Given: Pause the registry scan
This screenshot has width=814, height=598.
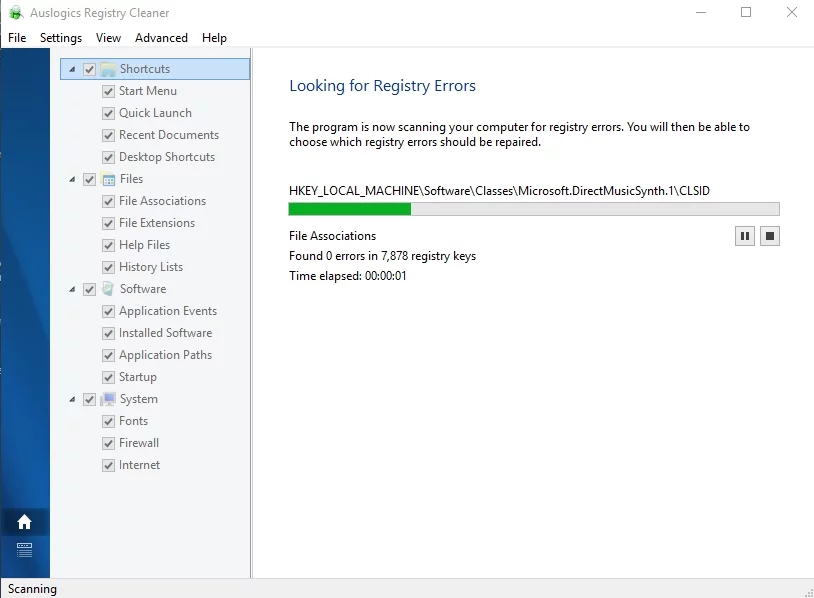Looking at the screenshot, I should [744, 236].
